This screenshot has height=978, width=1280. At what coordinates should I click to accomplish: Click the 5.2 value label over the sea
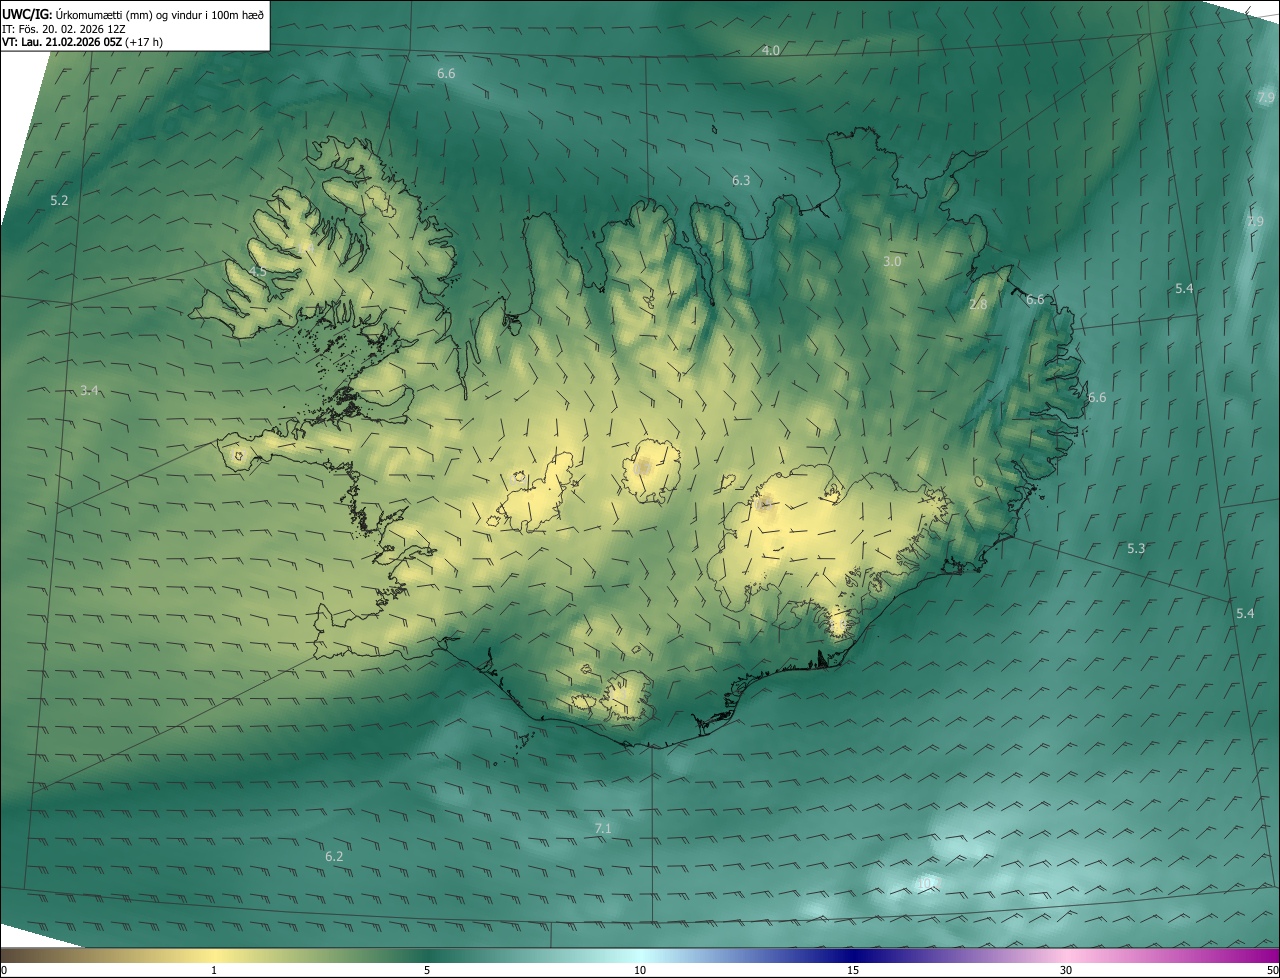tap(59, 201)
